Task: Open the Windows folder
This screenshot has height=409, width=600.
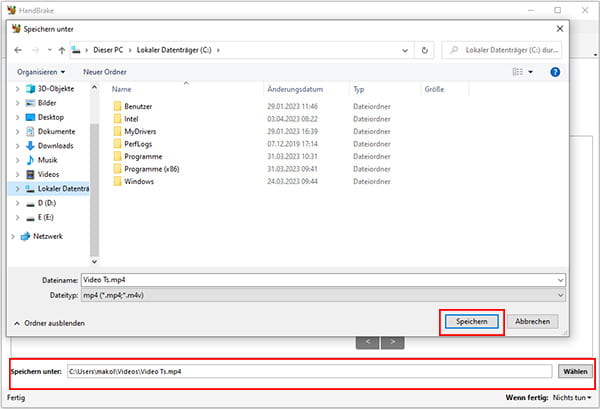Action: [x=139, y=181]
